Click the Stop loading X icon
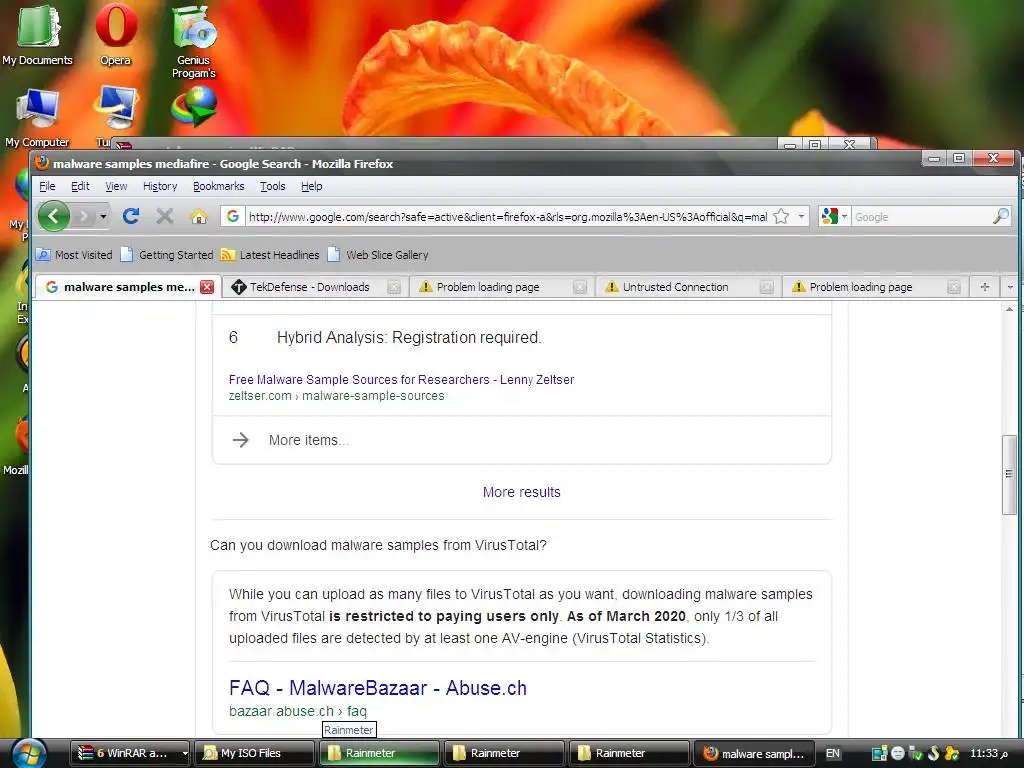The width and height of the screenshot is (1024, 768). (x=165, y=216)
